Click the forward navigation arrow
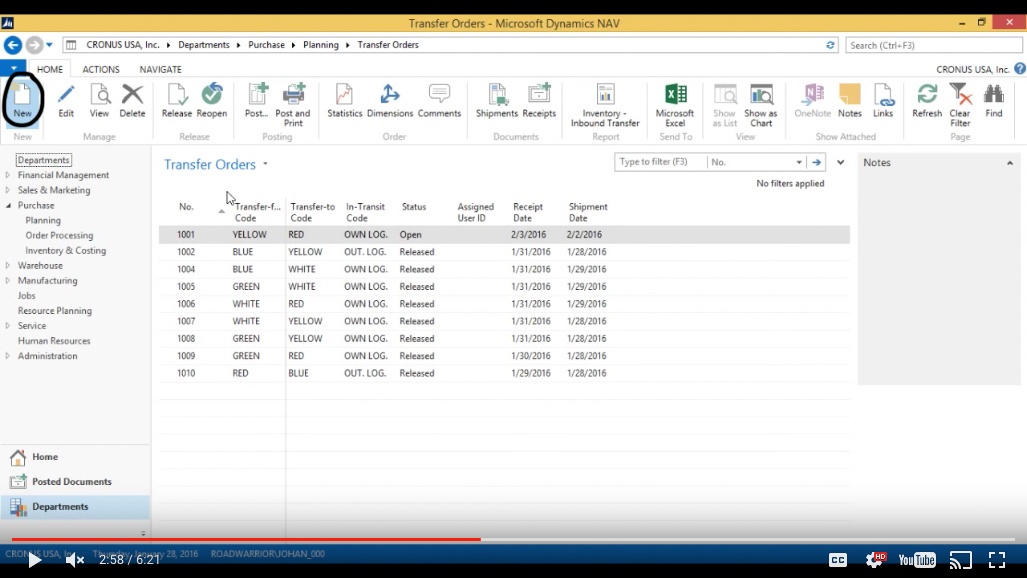The width and height of the screenshot is (1027, 578). 33,45
